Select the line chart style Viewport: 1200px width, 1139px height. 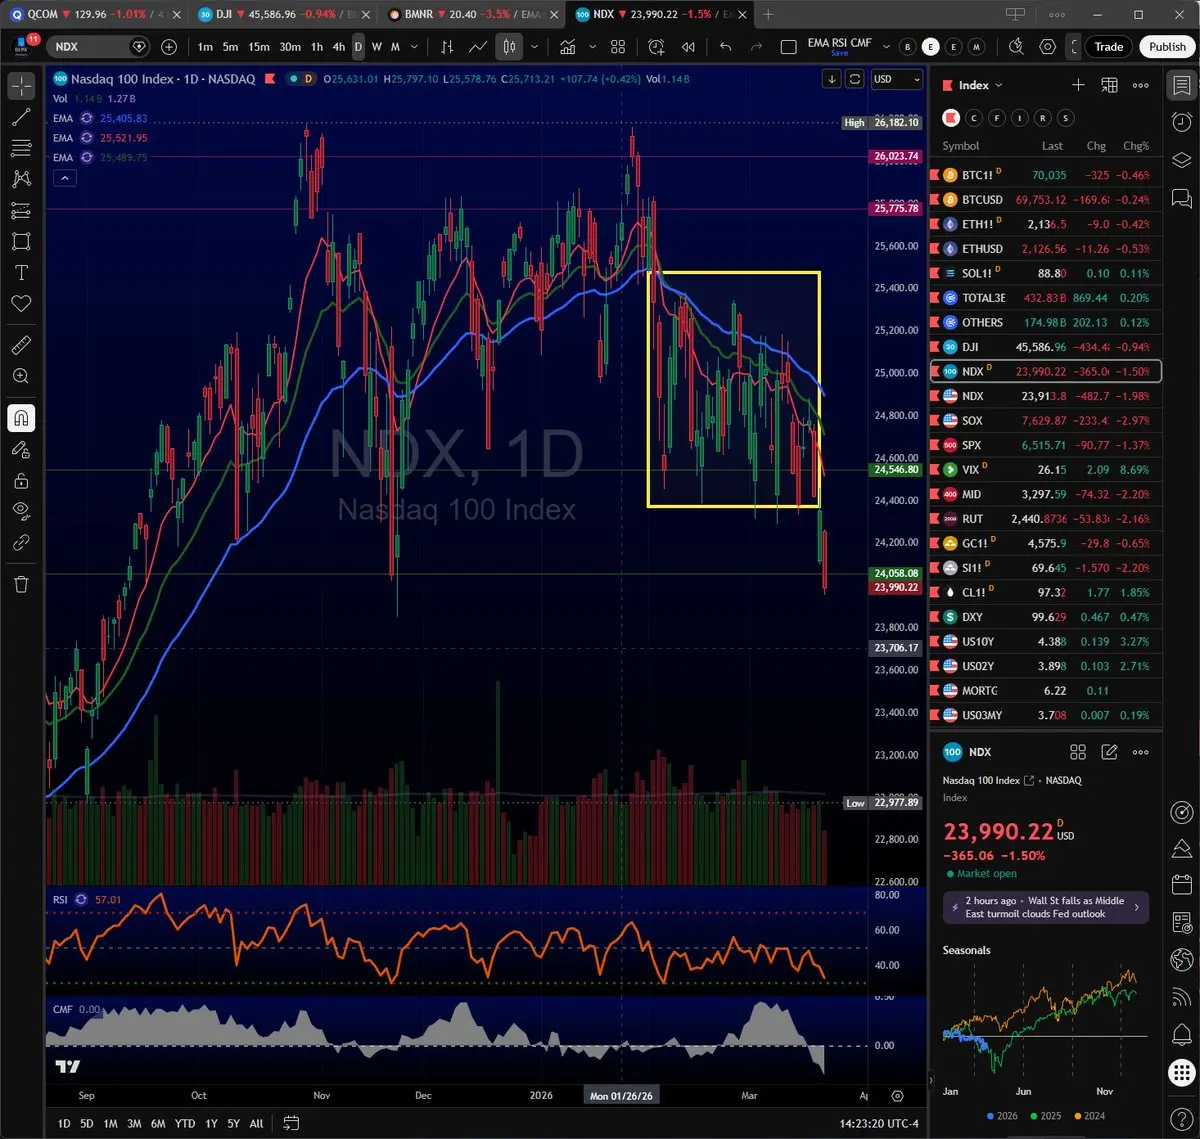tap(478, 47)
